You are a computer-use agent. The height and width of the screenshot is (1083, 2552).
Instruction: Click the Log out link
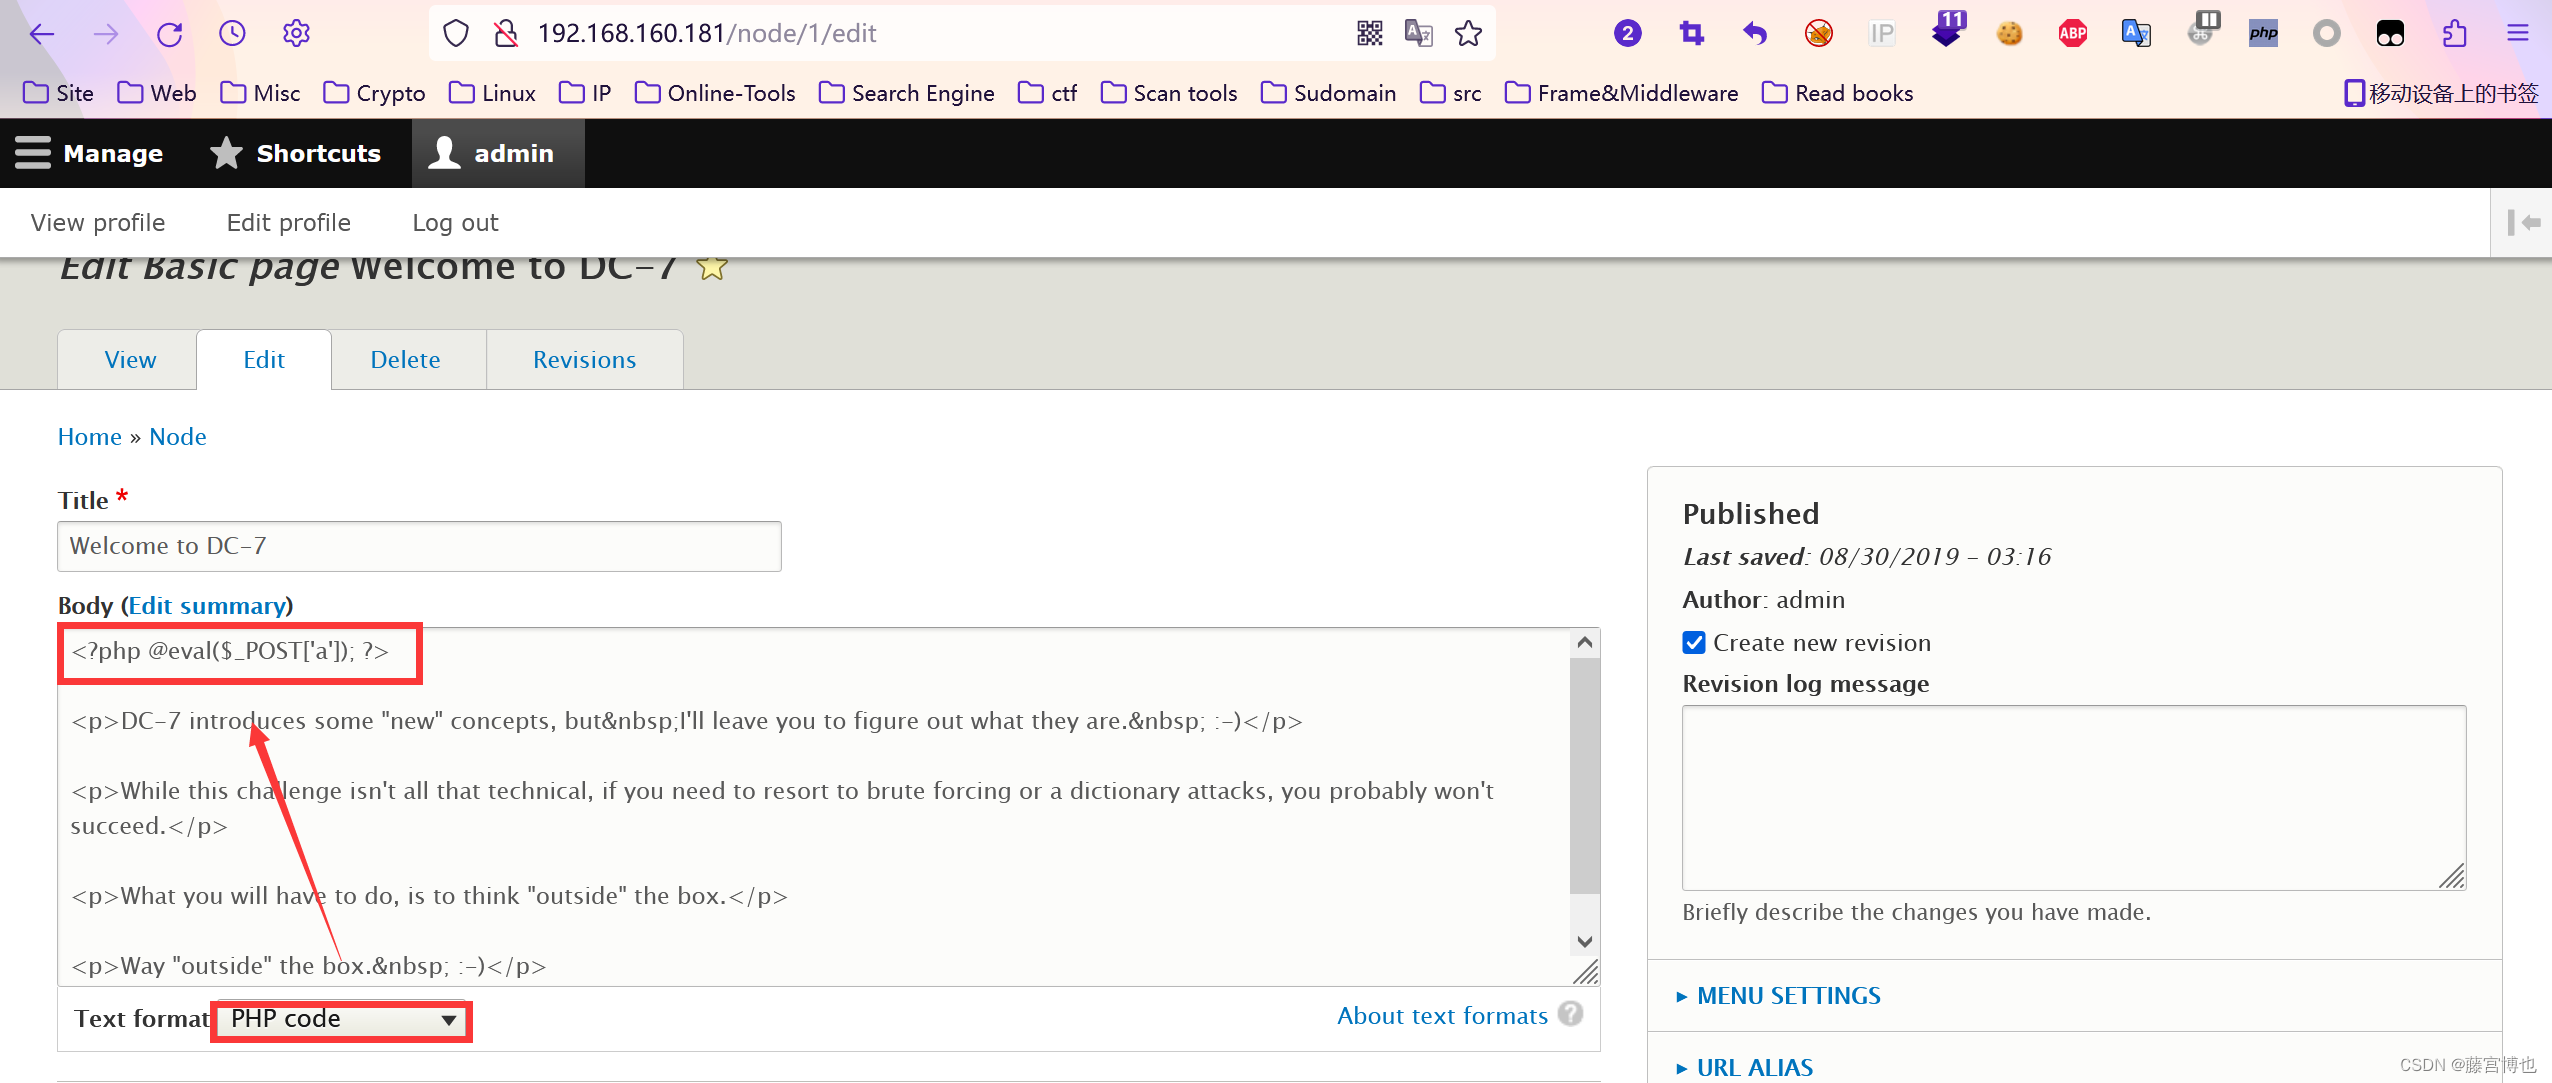tap(455, 223)
